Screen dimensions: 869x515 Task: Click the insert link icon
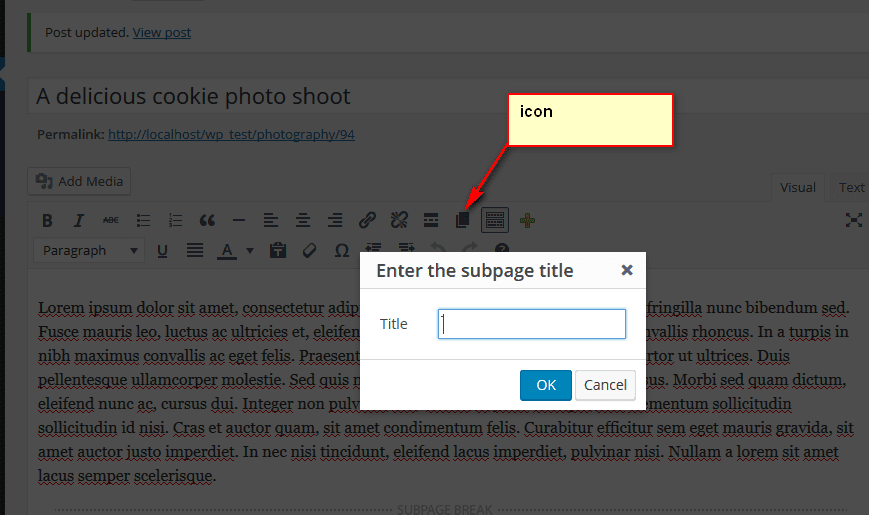coord(367,220)
